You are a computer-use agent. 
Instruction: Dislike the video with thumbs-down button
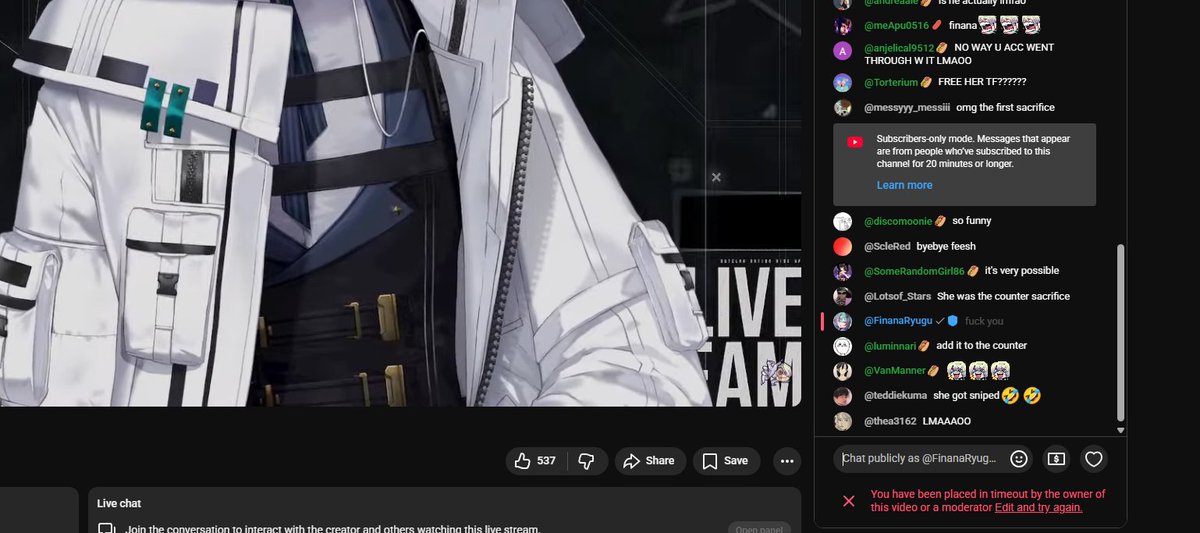click(x=587, y=461)
